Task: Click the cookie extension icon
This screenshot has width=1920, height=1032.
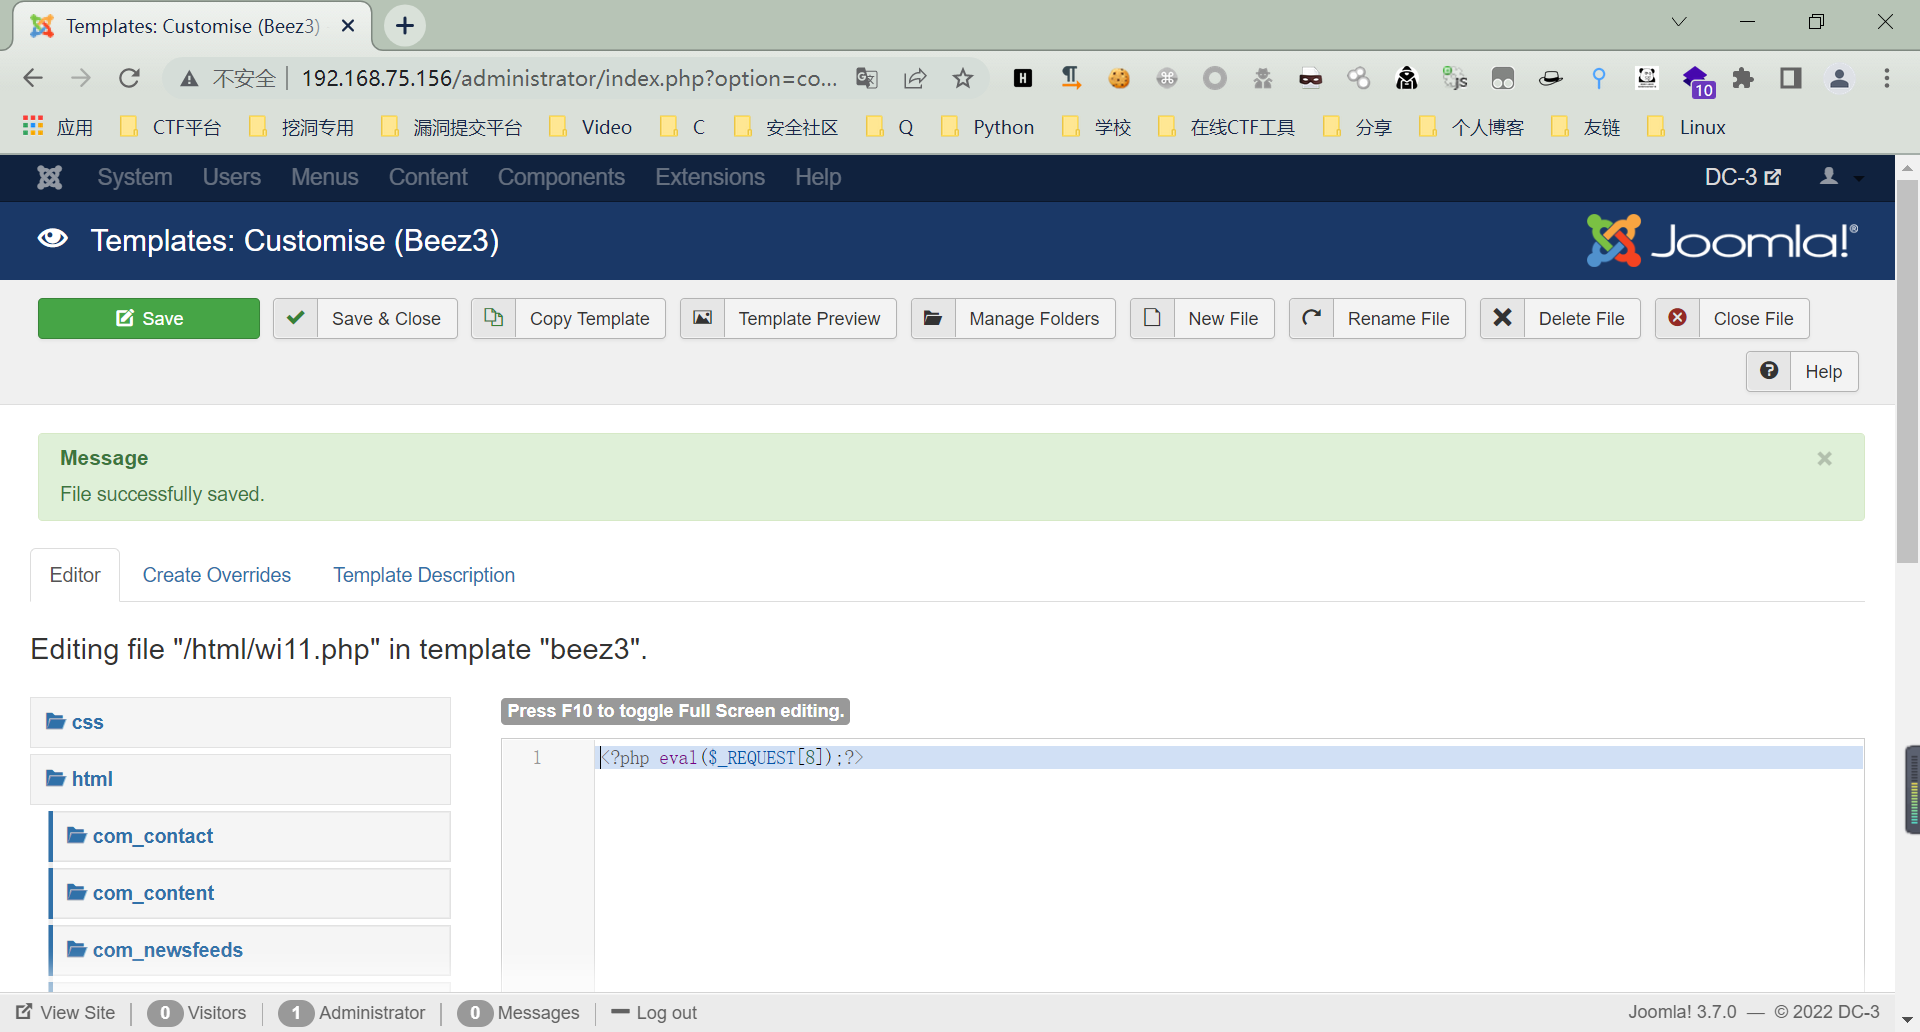Action: pos(1119,78)
